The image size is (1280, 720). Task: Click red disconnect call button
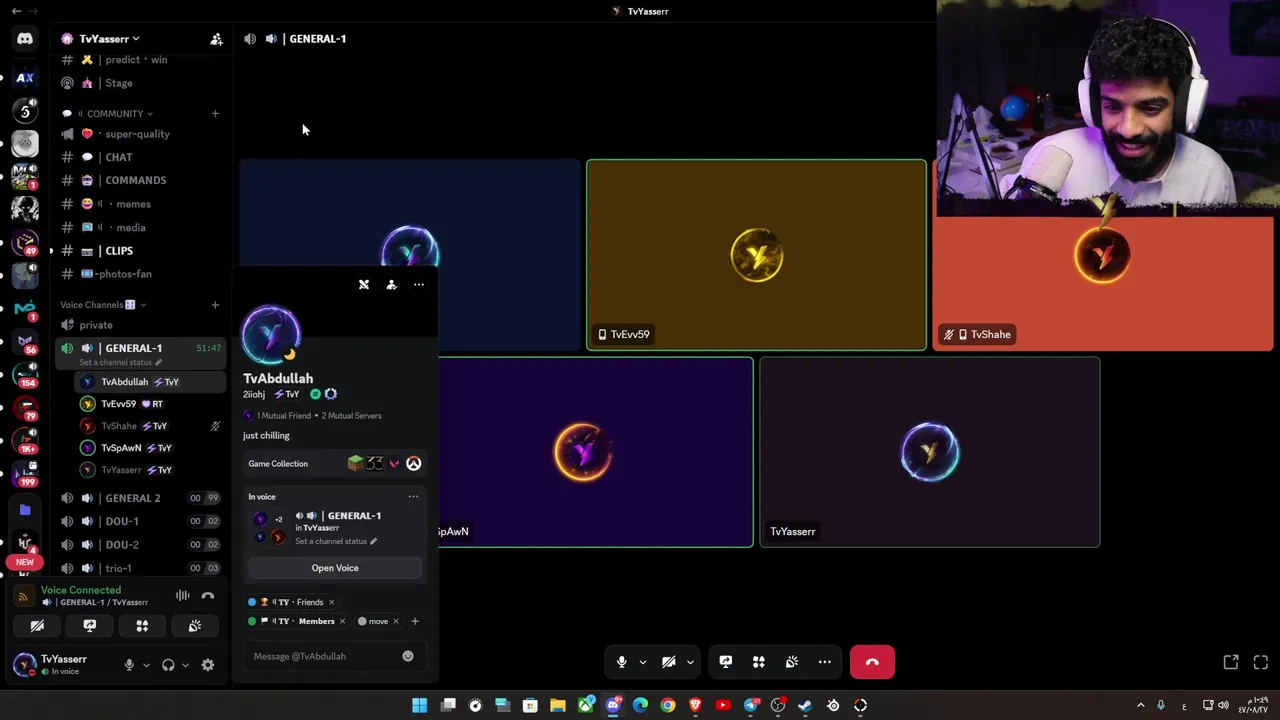click(x=872, y=662)
